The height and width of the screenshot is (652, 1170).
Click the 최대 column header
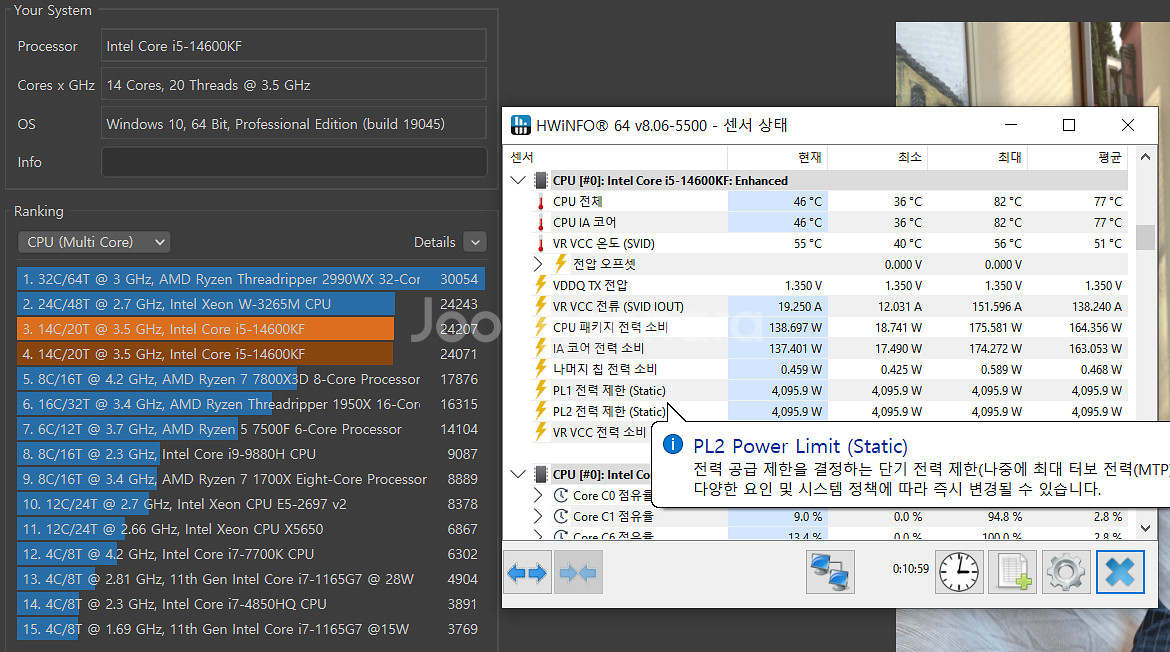pos(977,157)
